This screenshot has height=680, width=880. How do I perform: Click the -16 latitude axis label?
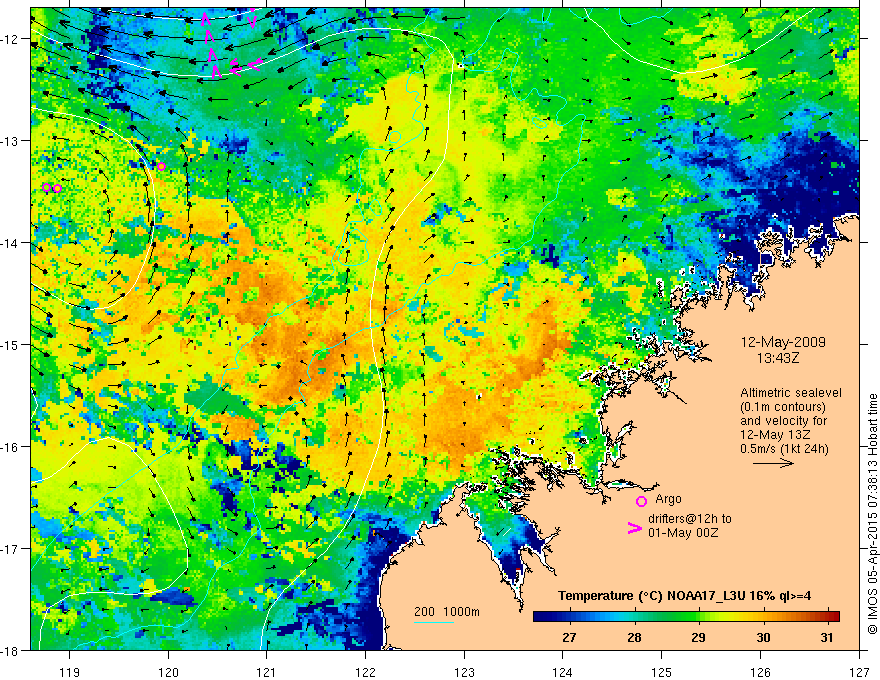[x=10, y=447]
